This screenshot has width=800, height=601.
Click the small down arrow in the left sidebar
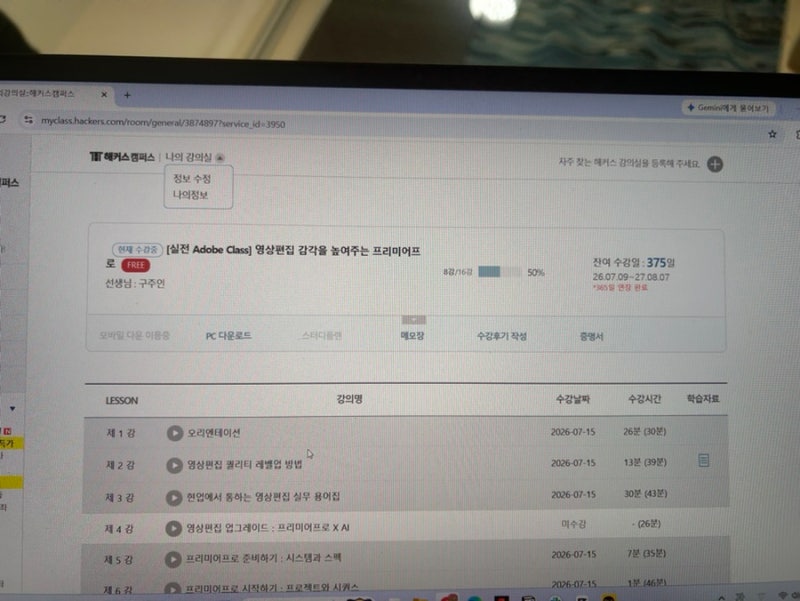[x=12, y=409]
